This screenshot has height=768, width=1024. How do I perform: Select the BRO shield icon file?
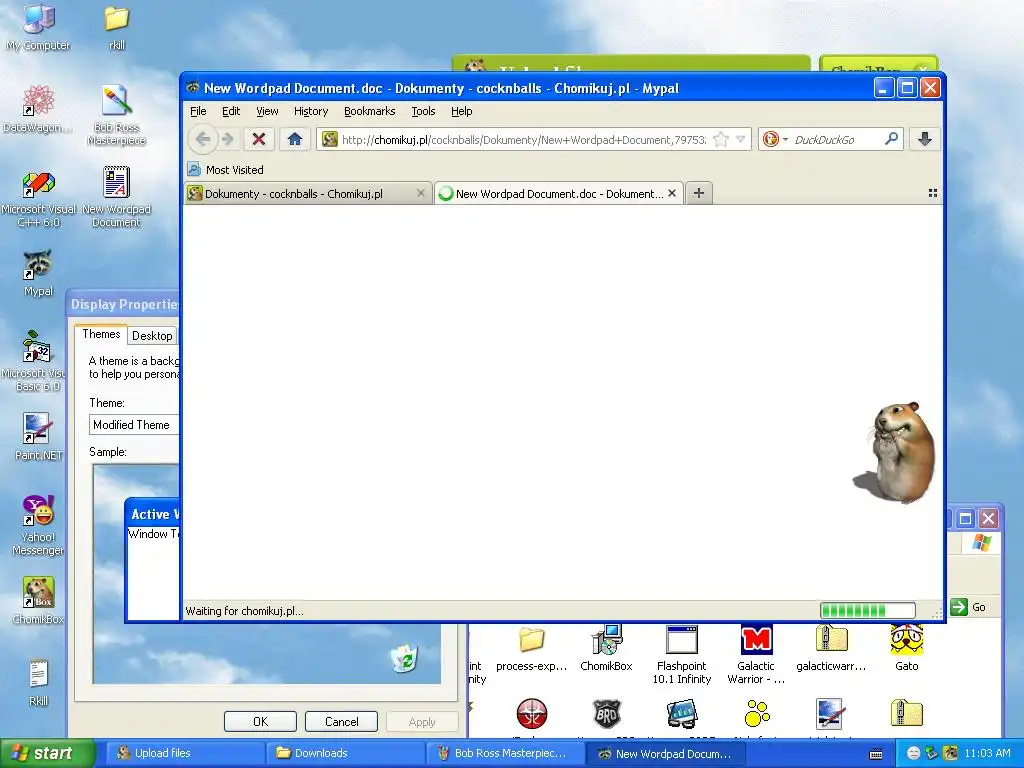(607, 714)
